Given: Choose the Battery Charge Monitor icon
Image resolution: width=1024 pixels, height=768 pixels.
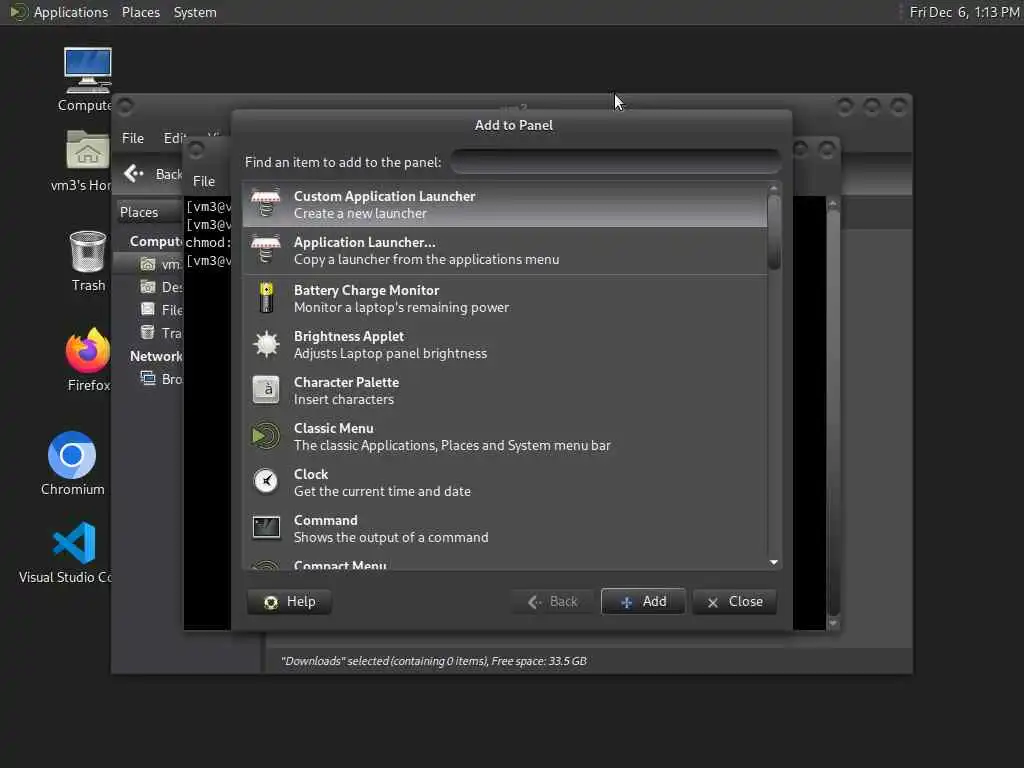Looking at the screenshot, I should point(266,298).
